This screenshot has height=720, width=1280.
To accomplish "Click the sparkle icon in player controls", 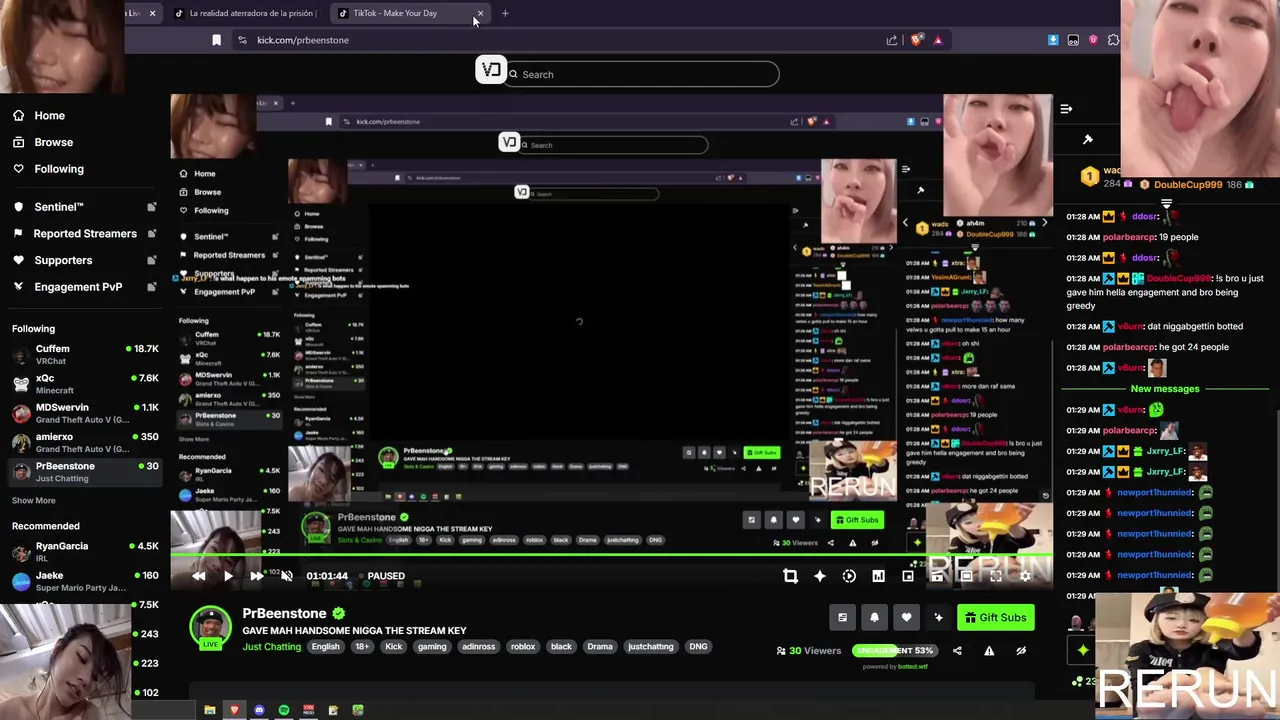I will 820,576.
